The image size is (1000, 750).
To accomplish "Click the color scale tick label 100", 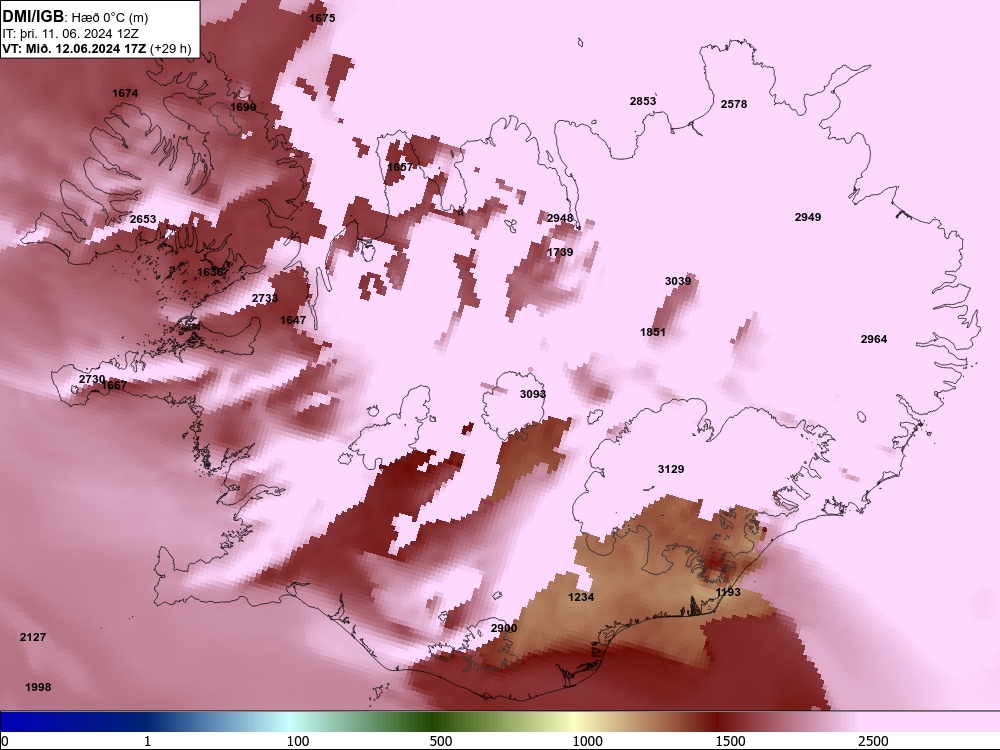I will coord(298,741).
